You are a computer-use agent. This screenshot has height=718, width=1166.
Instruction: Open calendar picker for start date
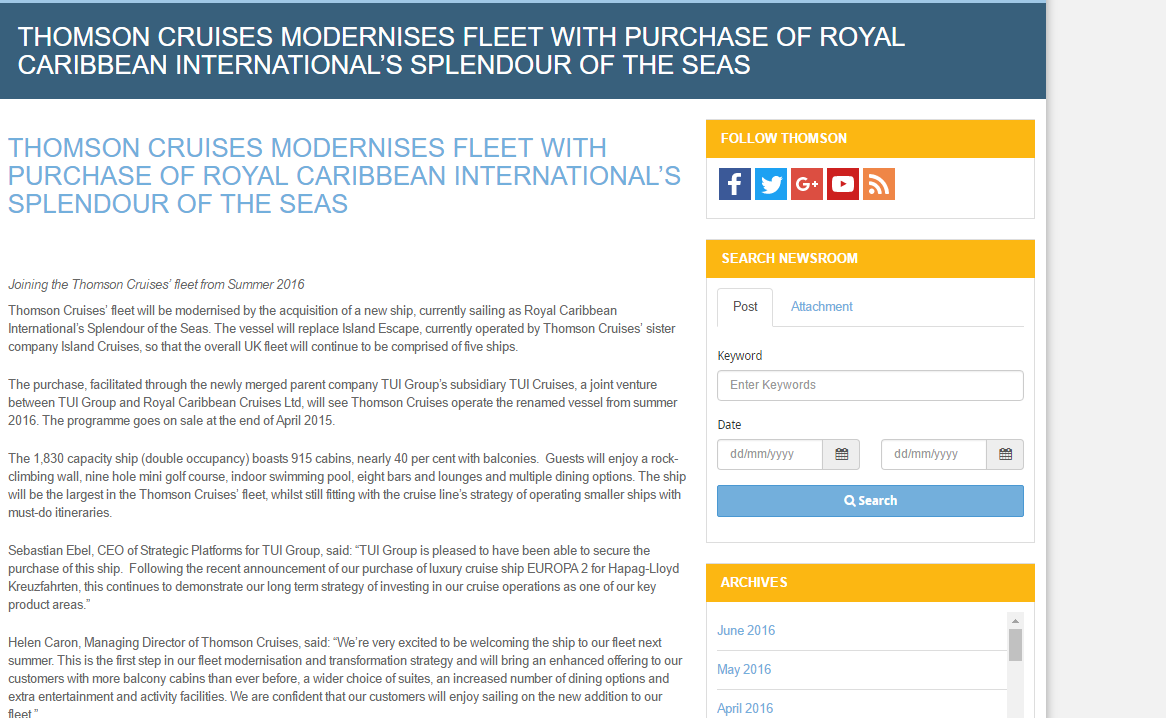point(841,454)
